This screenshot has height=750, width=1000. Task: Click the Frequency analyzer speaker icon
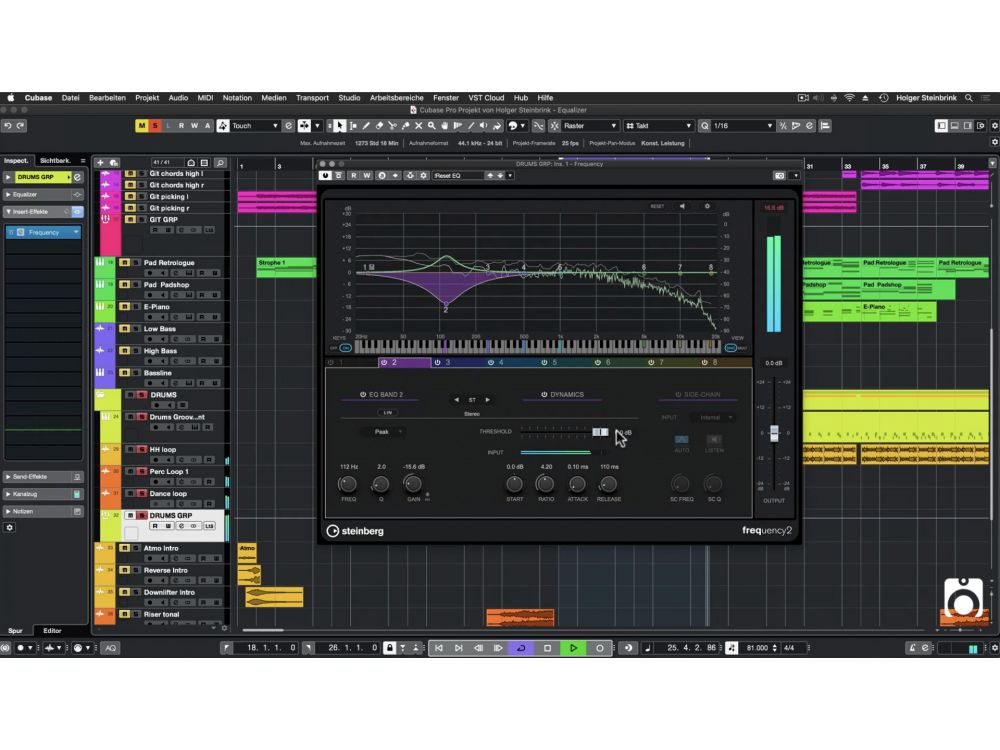pyautogui.click(x=682, y=207)
